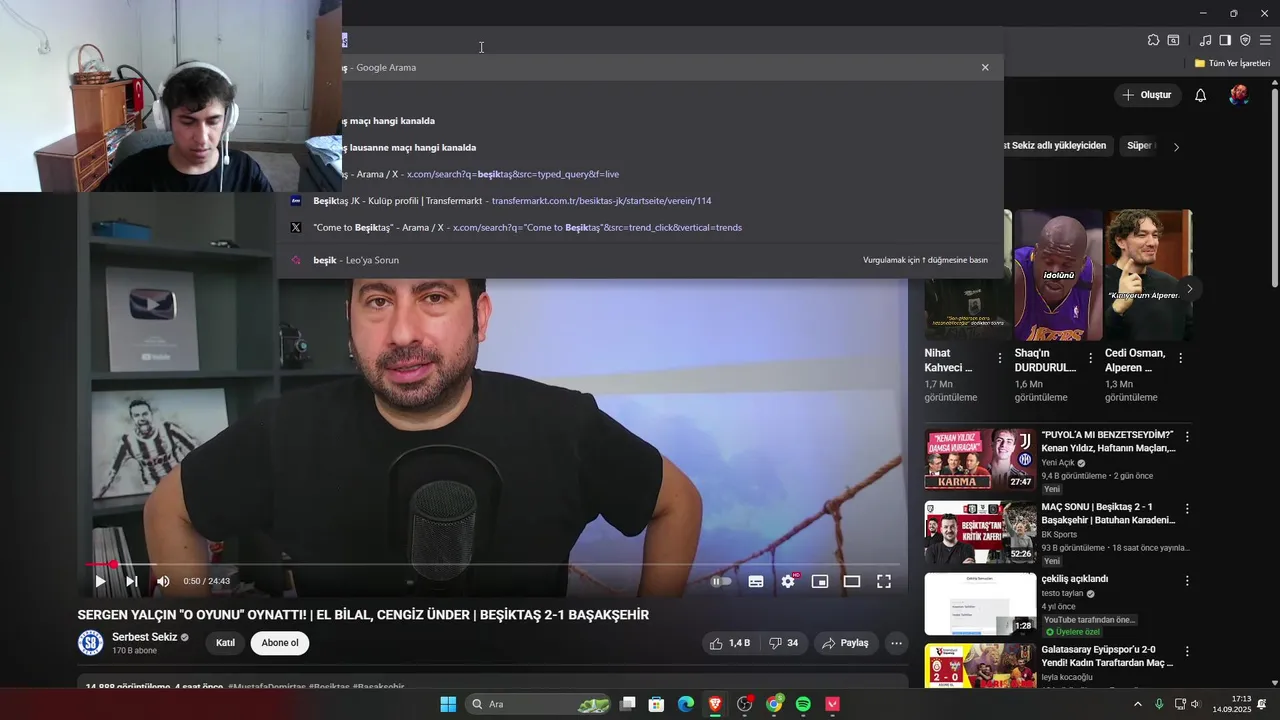
Task: Toggle subtitles captions button
Action: tap(756, 581)
